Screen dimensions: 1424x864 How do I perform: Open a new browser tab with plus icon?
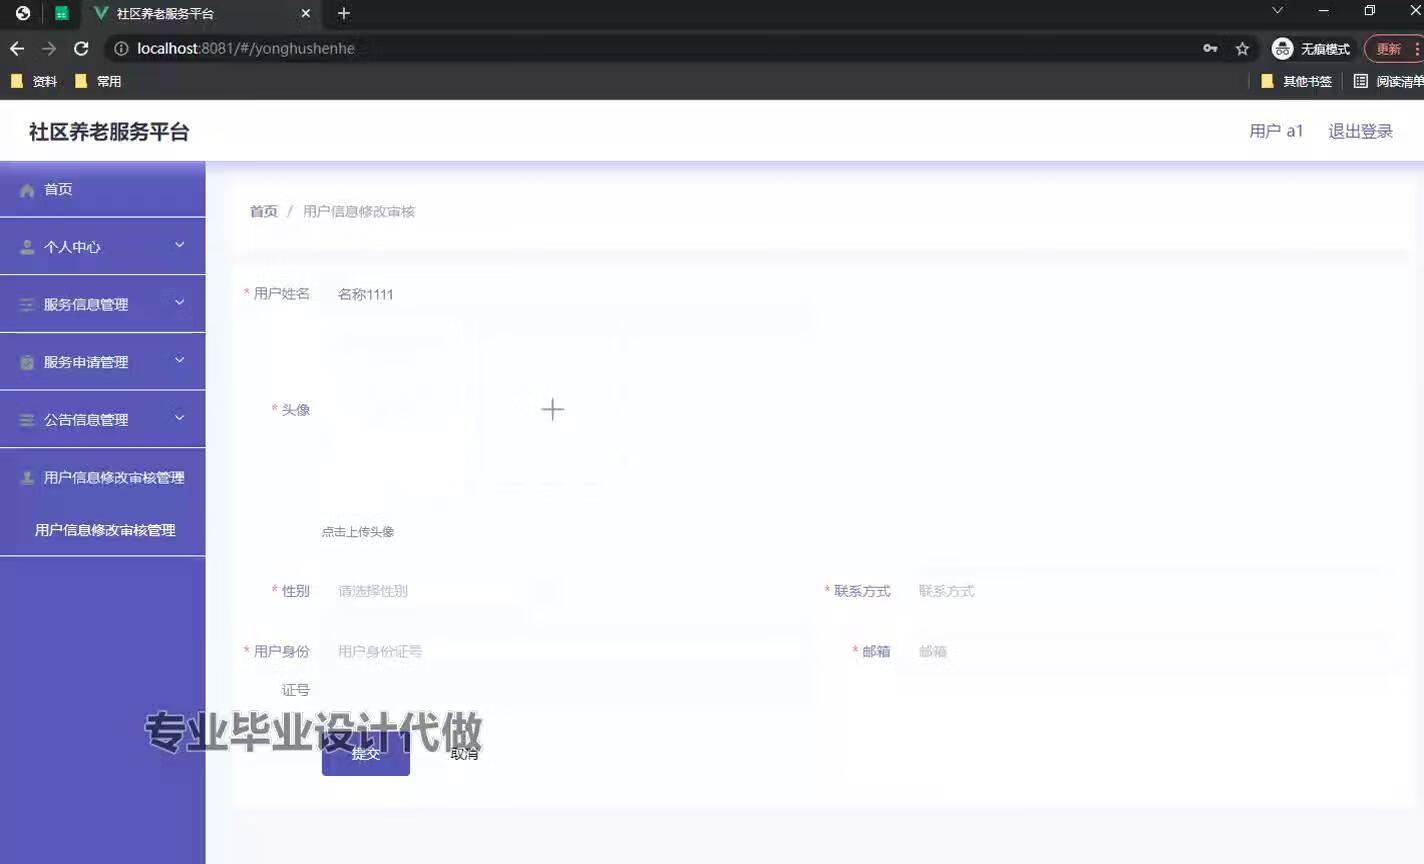pyautogui.click(x=344, y=13)
